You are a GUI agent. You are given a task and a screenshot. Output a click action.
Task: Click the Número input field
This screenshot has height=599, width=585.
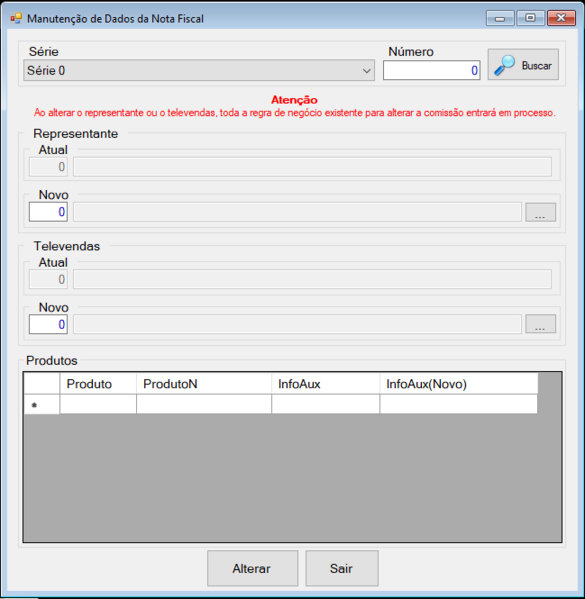[x=431, y=70]
